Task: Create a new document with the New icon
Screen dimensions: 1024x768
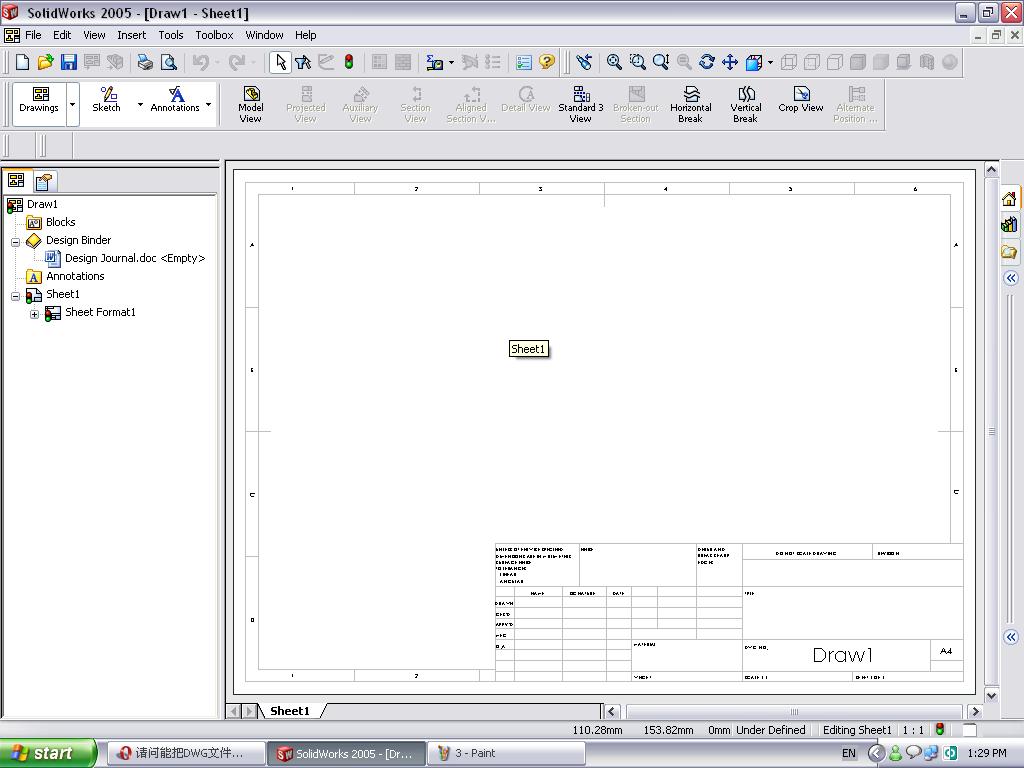Action: click(x=22, y=62)
